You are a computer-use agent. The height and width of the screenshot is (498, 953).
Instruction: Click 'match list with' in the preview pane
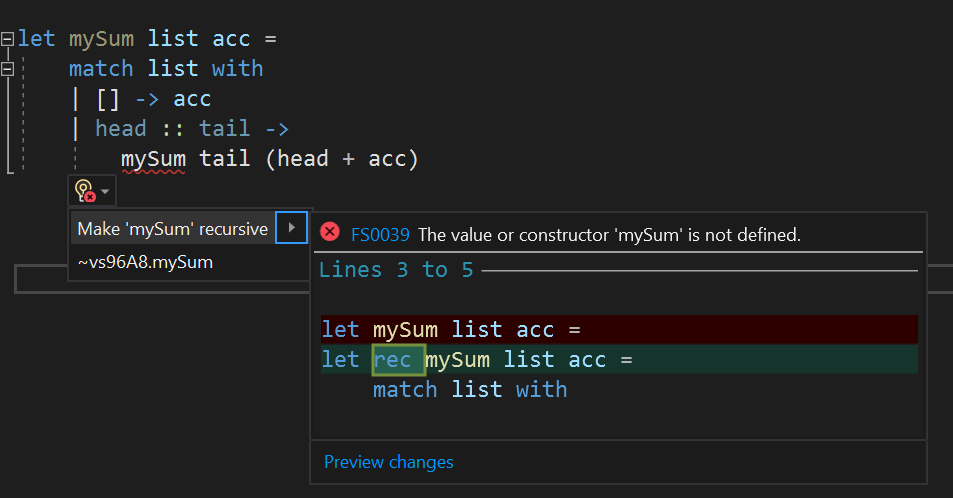470,390
